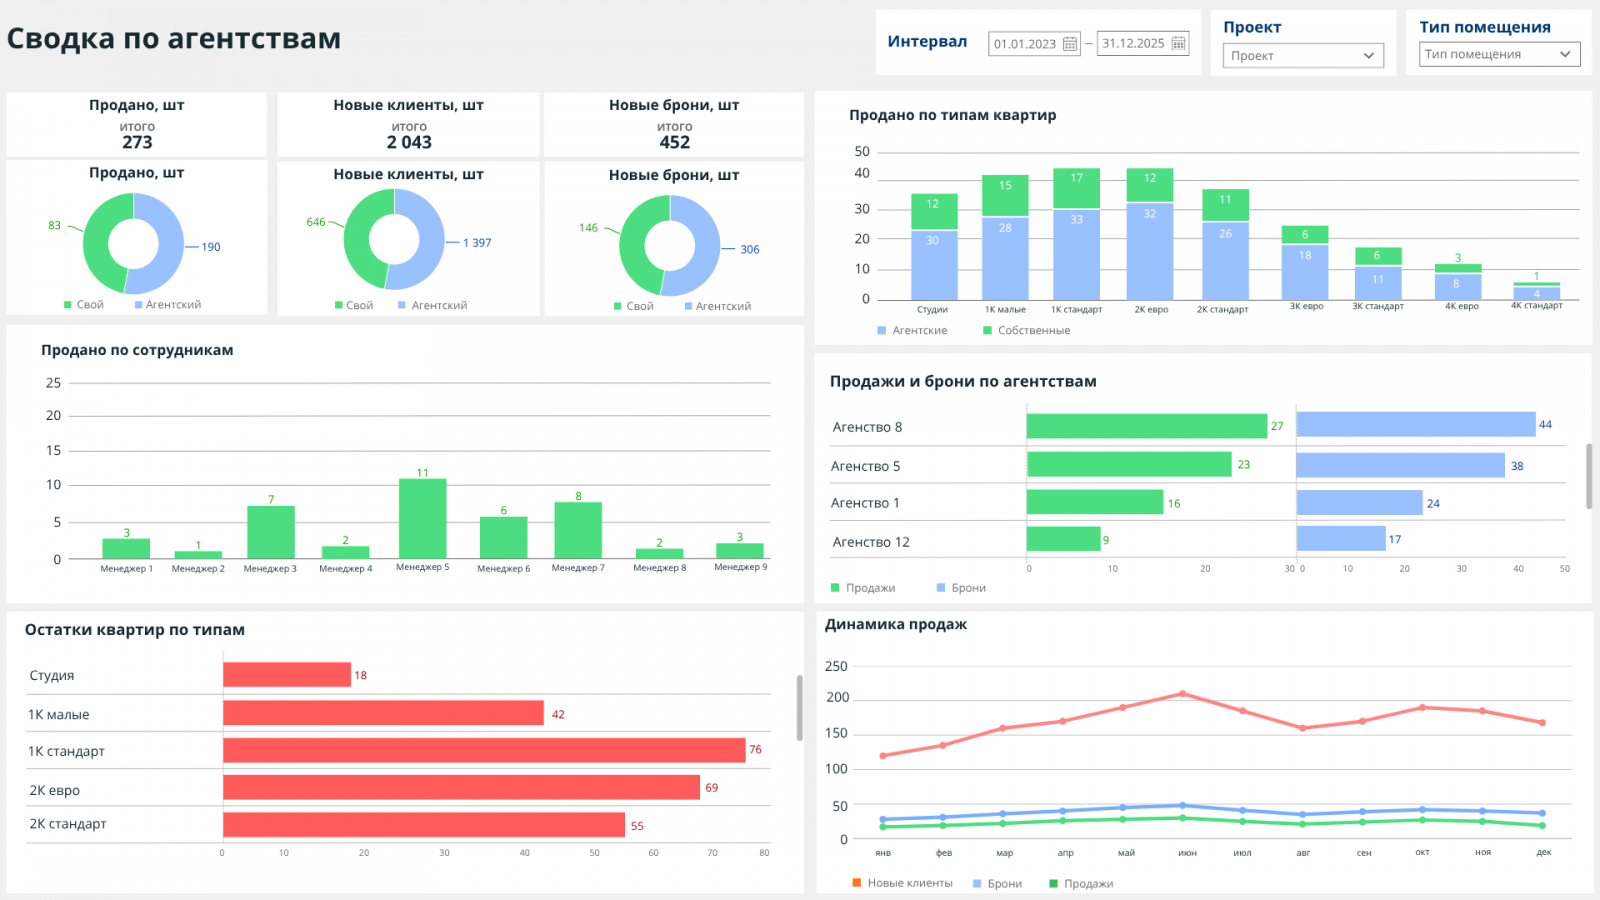Expand the Проект dropdown
This screenshot has height=900, width=1600.
(1303, 56)
